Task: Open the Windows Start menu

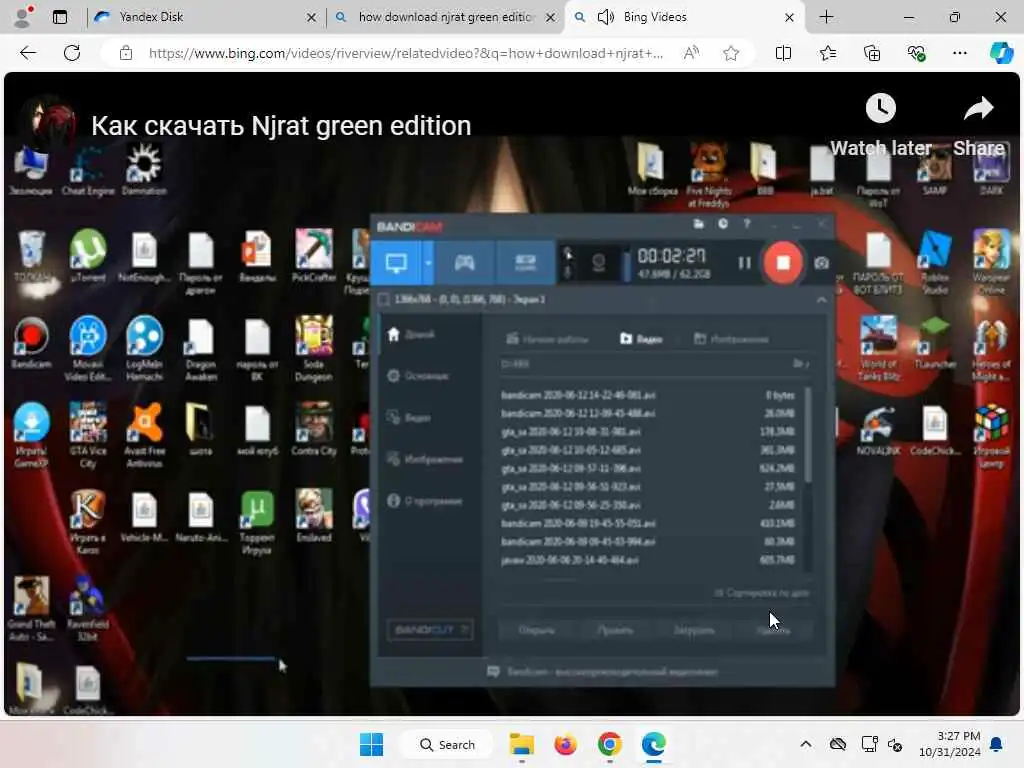Action: pos(372,744)
